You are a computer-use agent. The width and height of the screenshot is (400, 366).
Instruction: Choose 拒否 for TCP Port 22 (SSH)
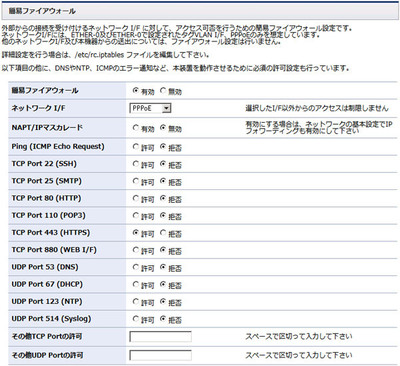pos(163,164)
